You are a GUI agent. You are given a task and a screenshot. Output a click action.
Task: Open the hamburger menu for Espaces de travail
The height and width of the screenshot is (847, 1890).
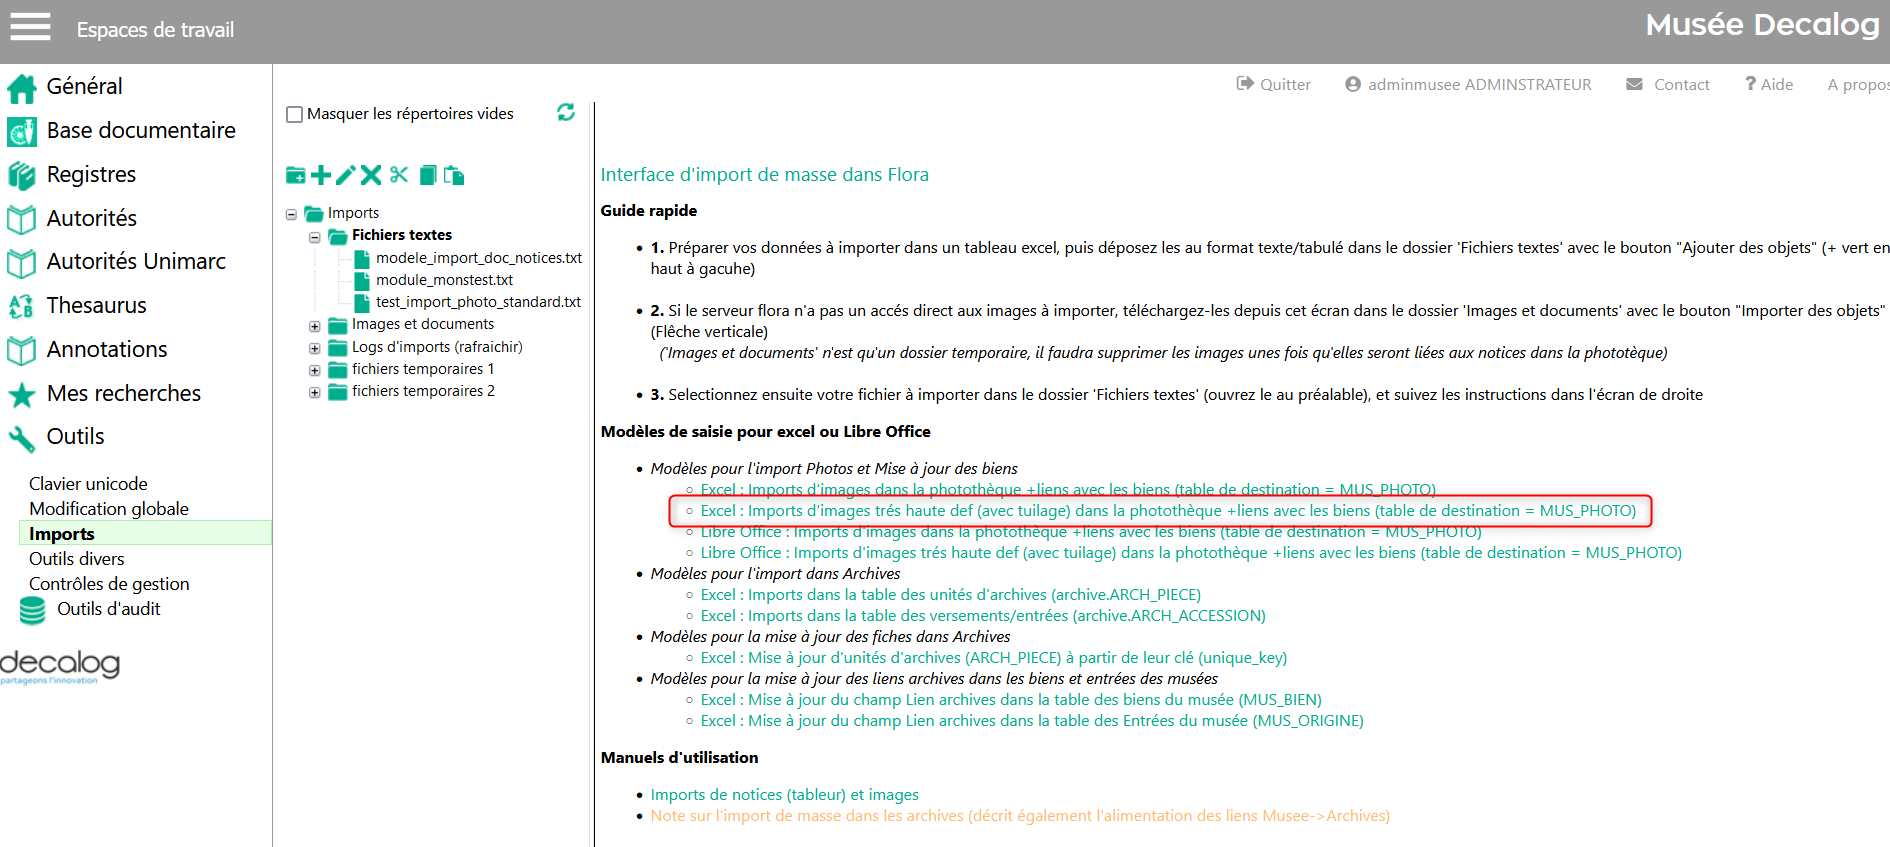coord(30,27)
